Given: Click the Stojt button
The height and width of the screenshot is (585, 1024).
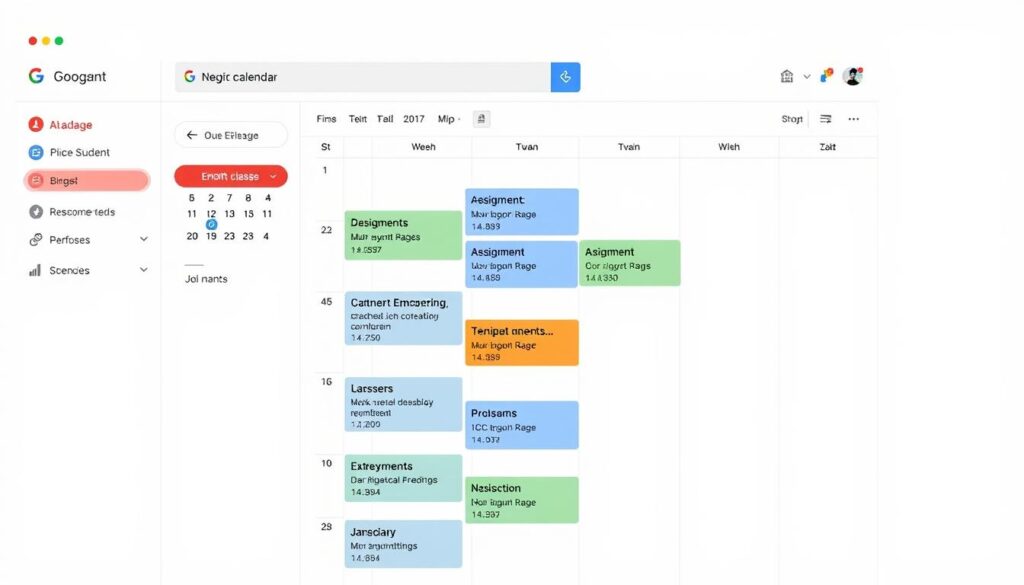Looking at the screenshot, I should coord(791,118).
